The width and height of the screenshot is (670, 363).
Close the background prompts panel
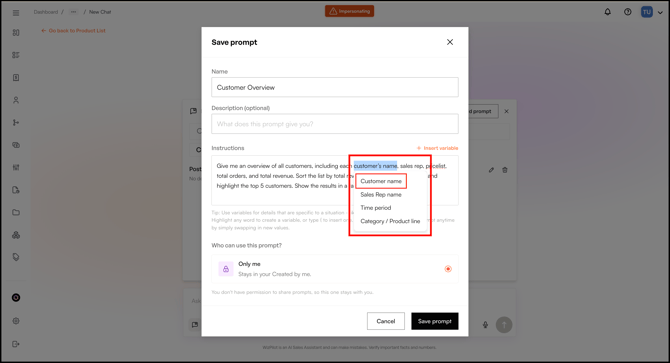(506, 111)
